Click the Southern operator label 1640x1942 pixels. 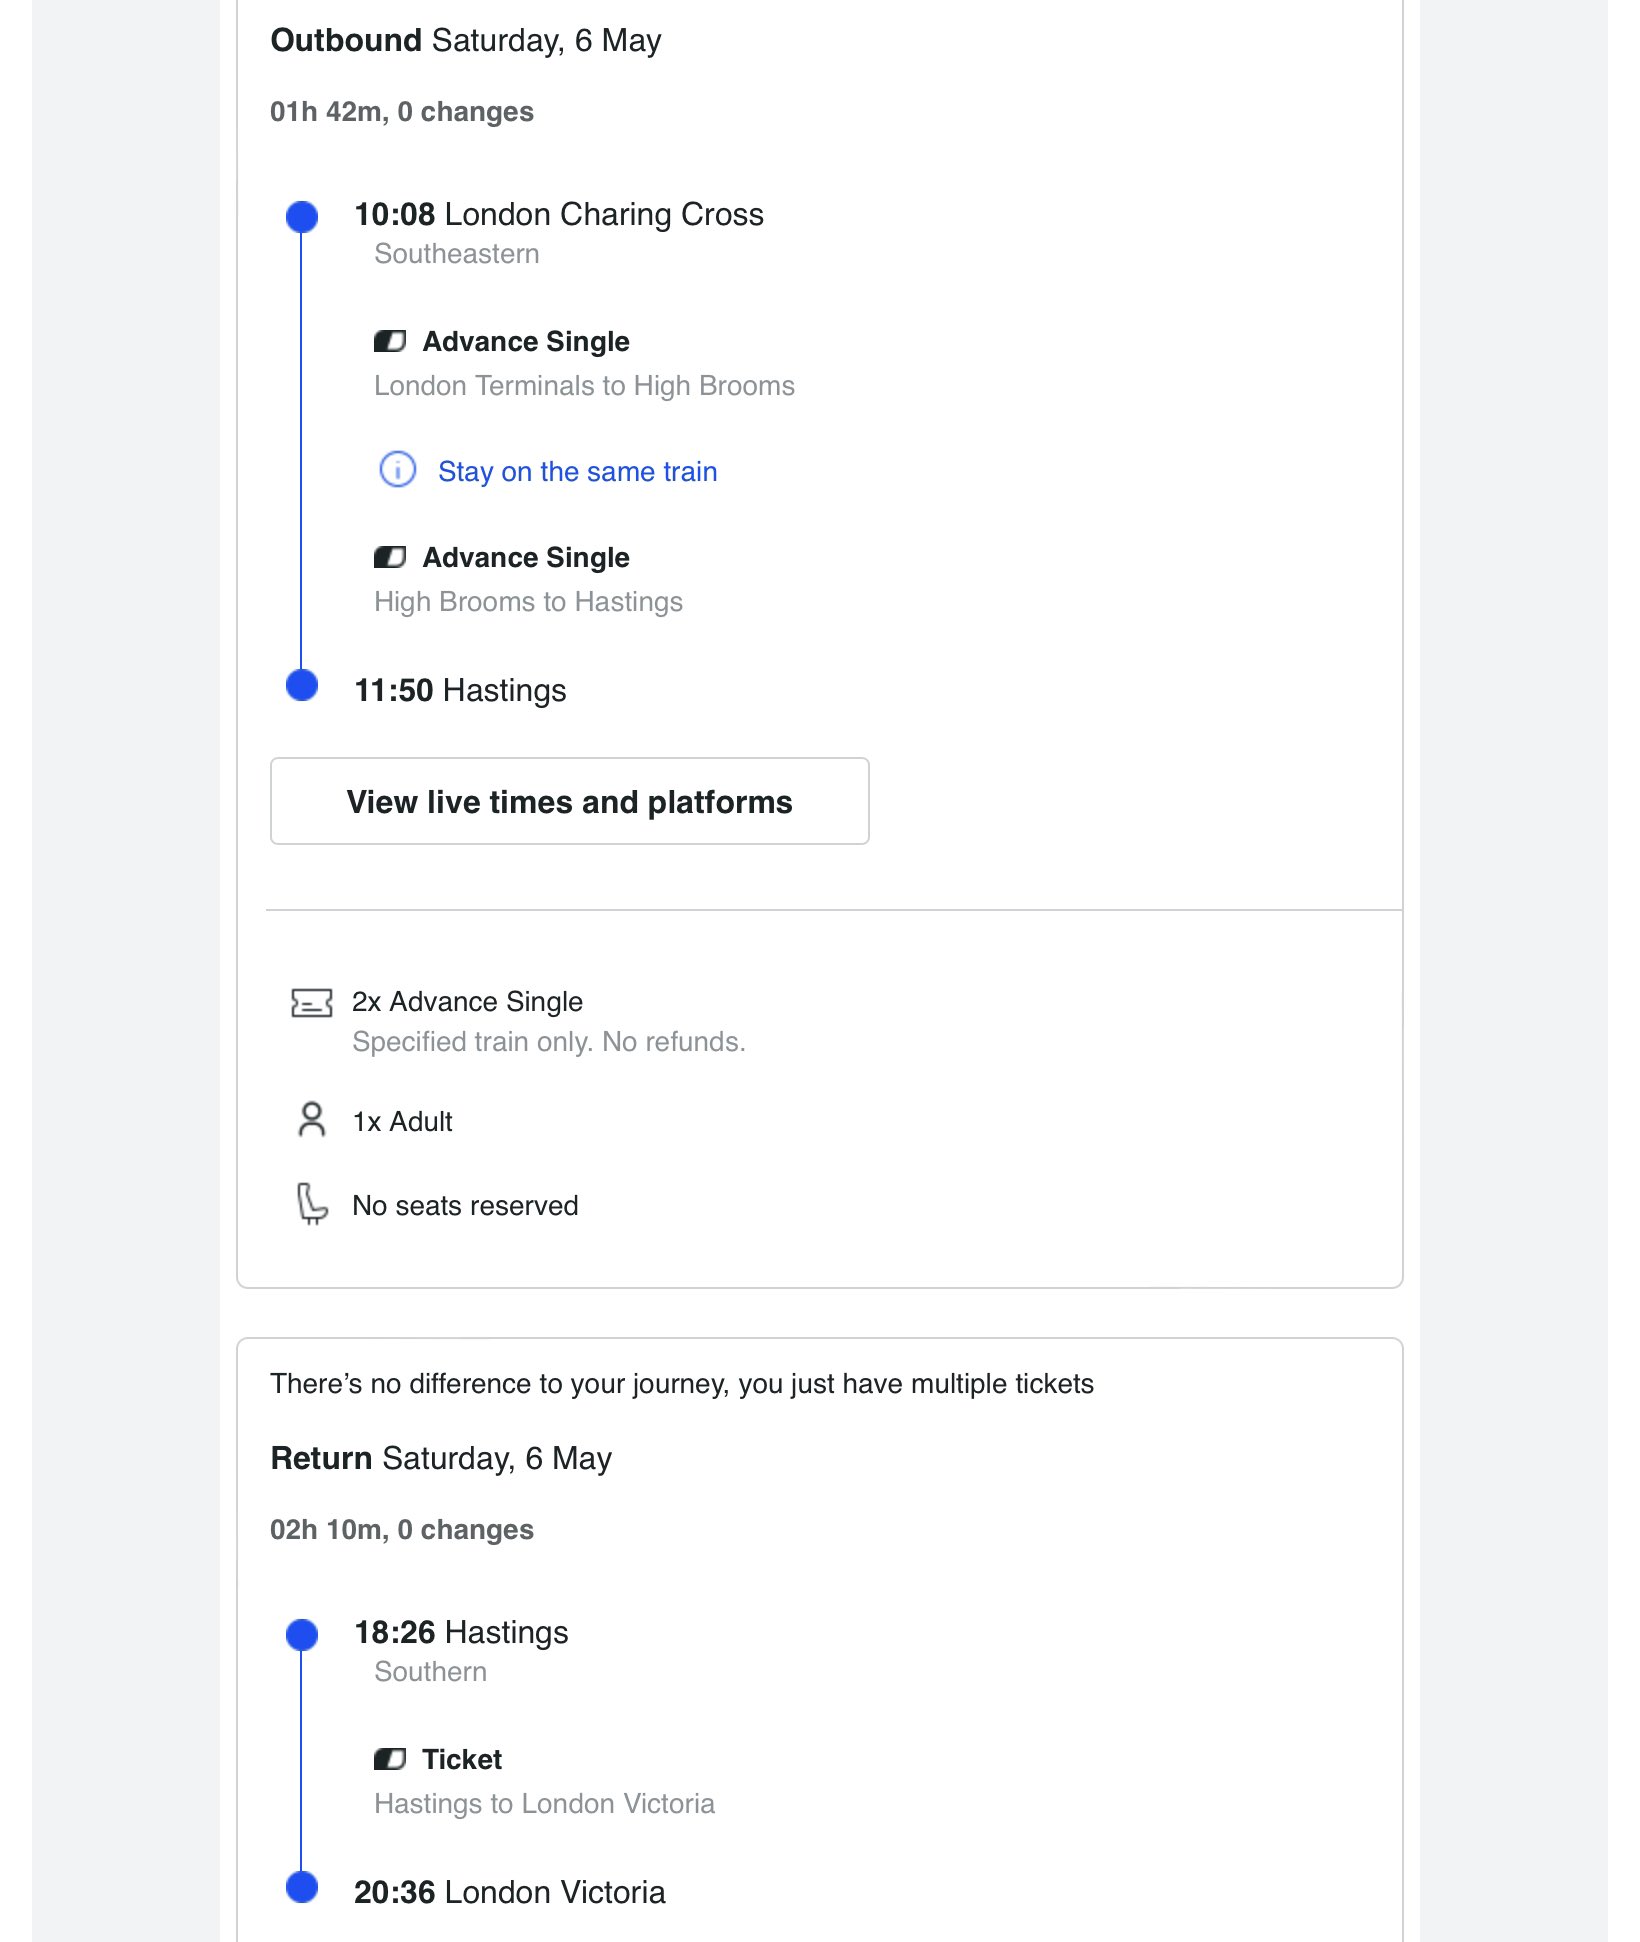(430, 1672)
